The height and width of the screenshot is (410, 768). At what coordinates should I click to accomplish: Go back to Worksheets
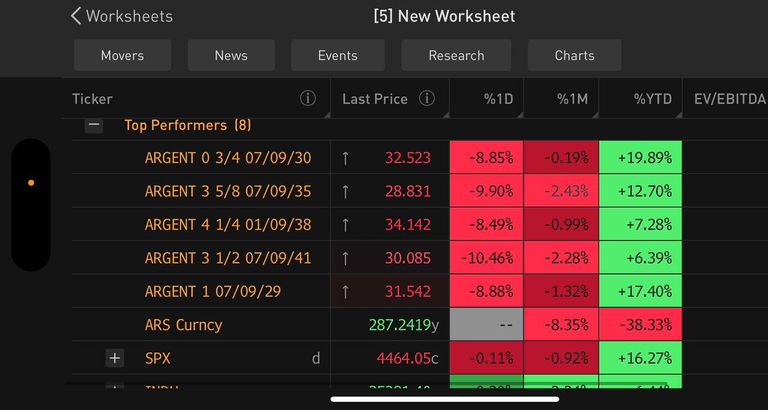pos(121,16)
